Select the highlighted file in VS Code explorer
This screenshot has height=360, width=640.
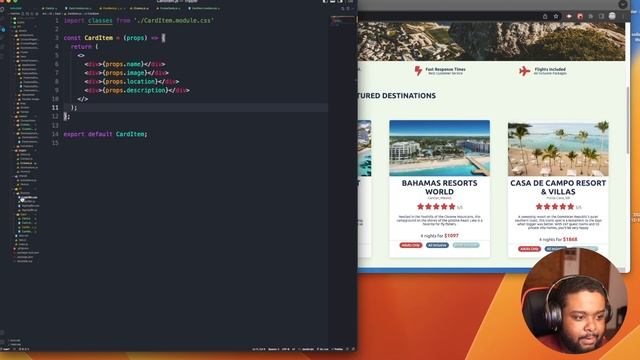(x=28, y=198)
